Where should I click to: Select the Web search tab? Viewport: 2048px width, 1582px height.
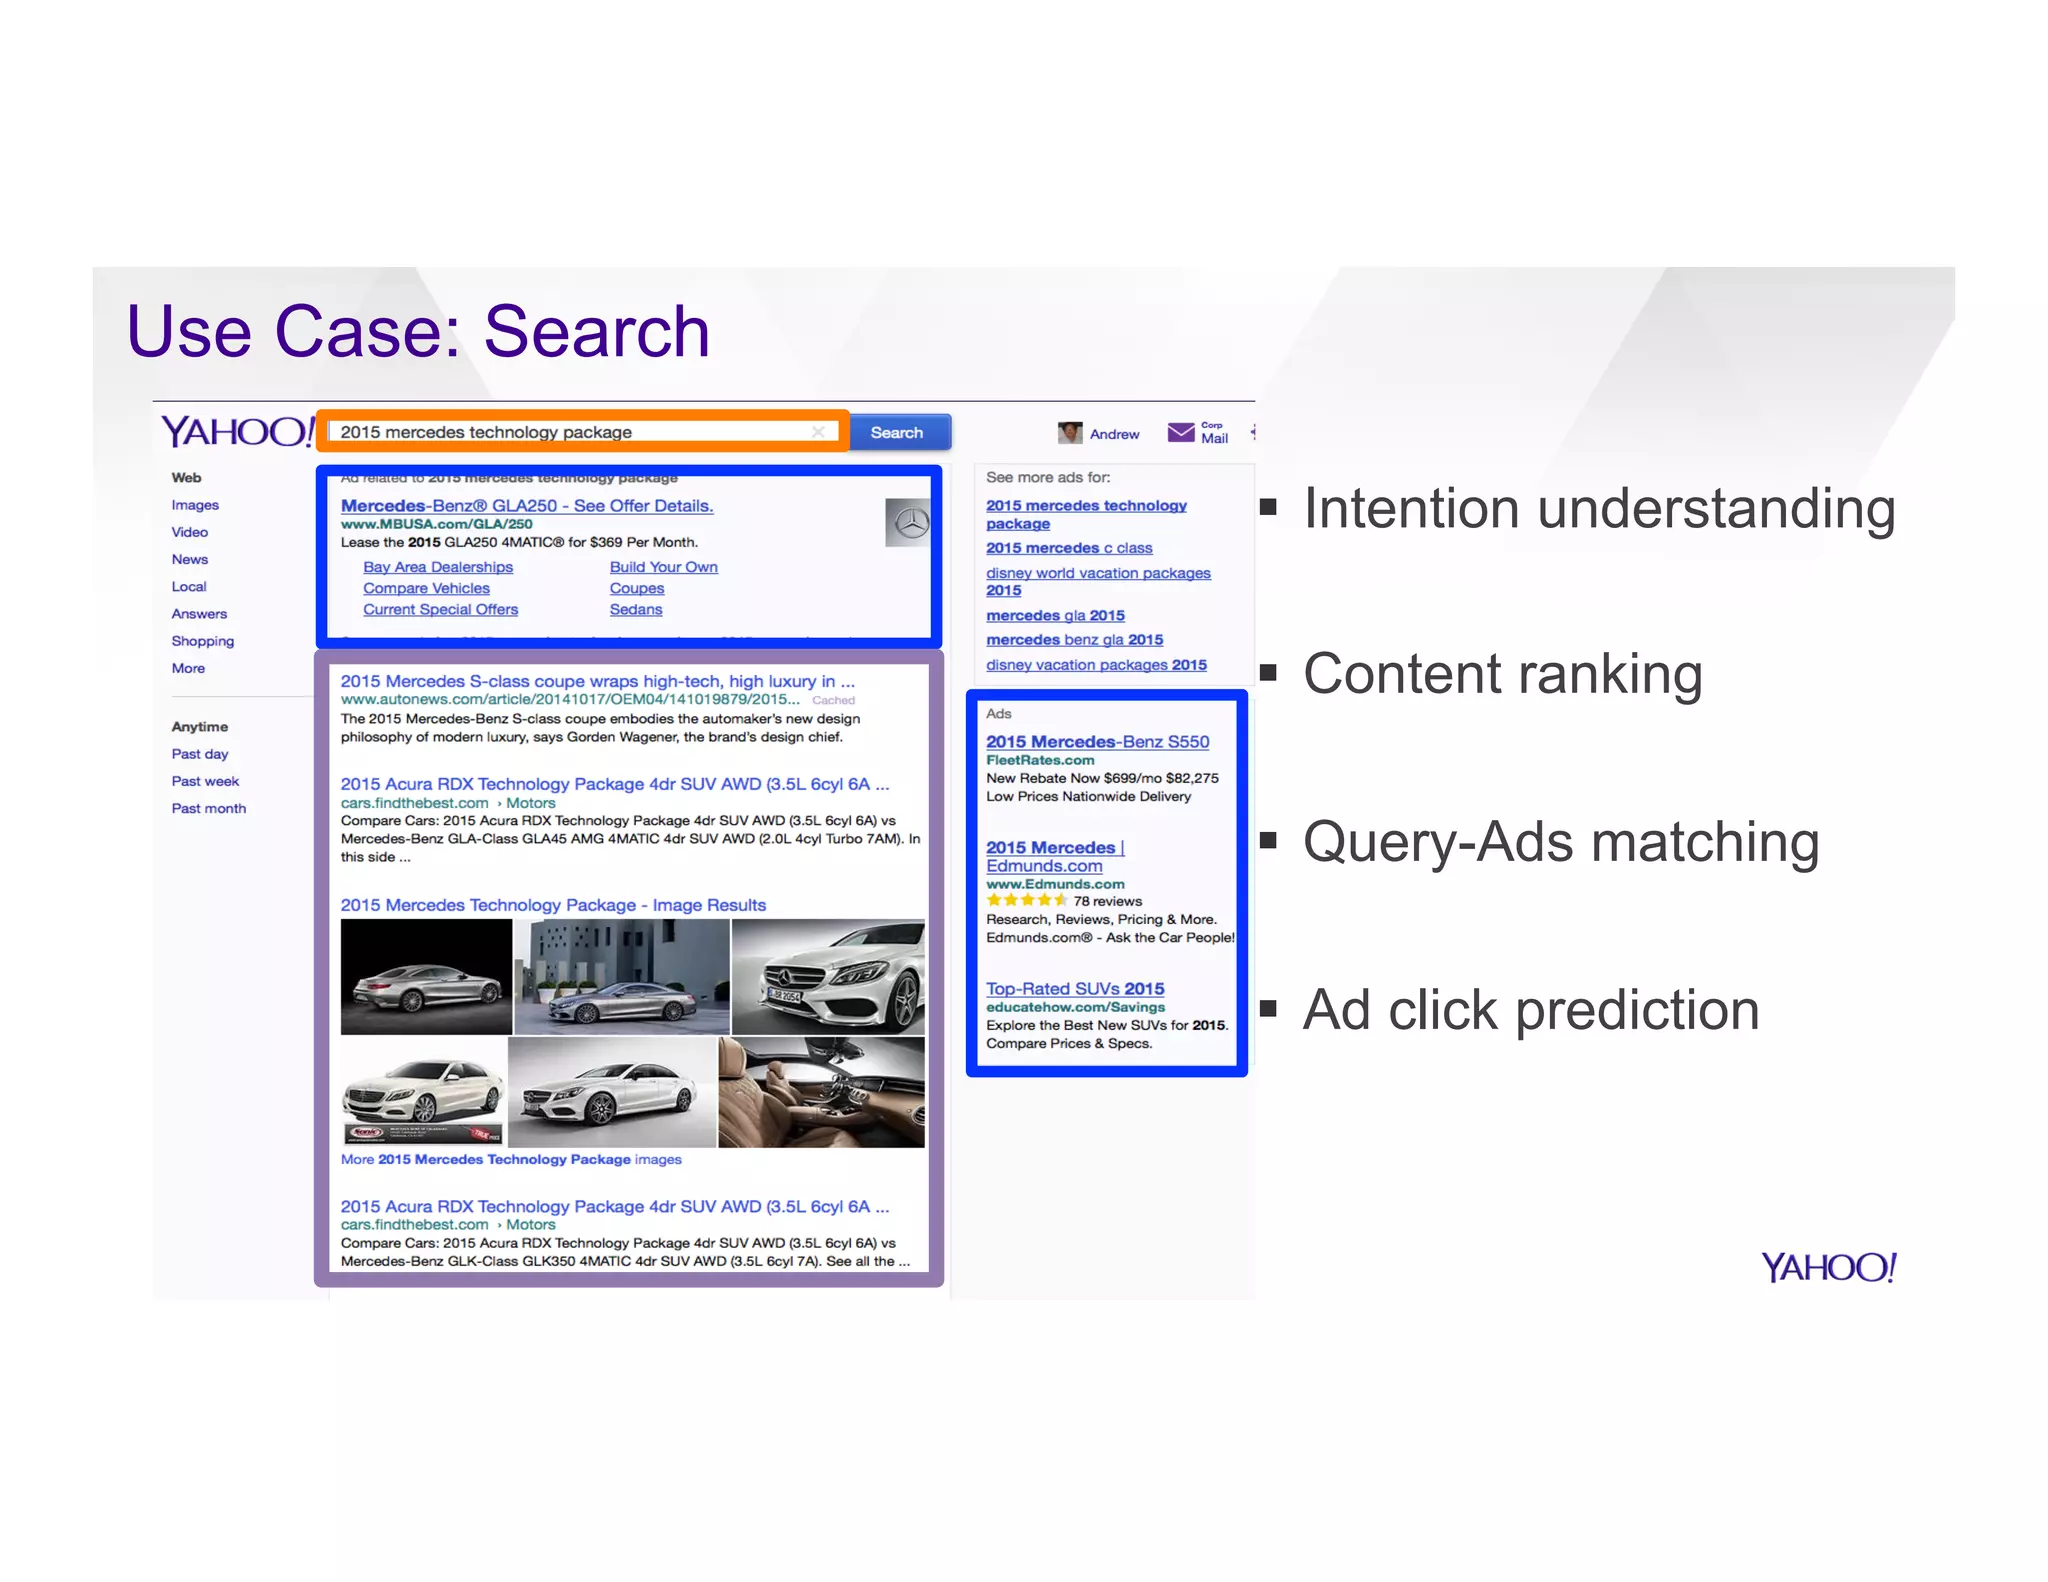click(x=186, y=478)
